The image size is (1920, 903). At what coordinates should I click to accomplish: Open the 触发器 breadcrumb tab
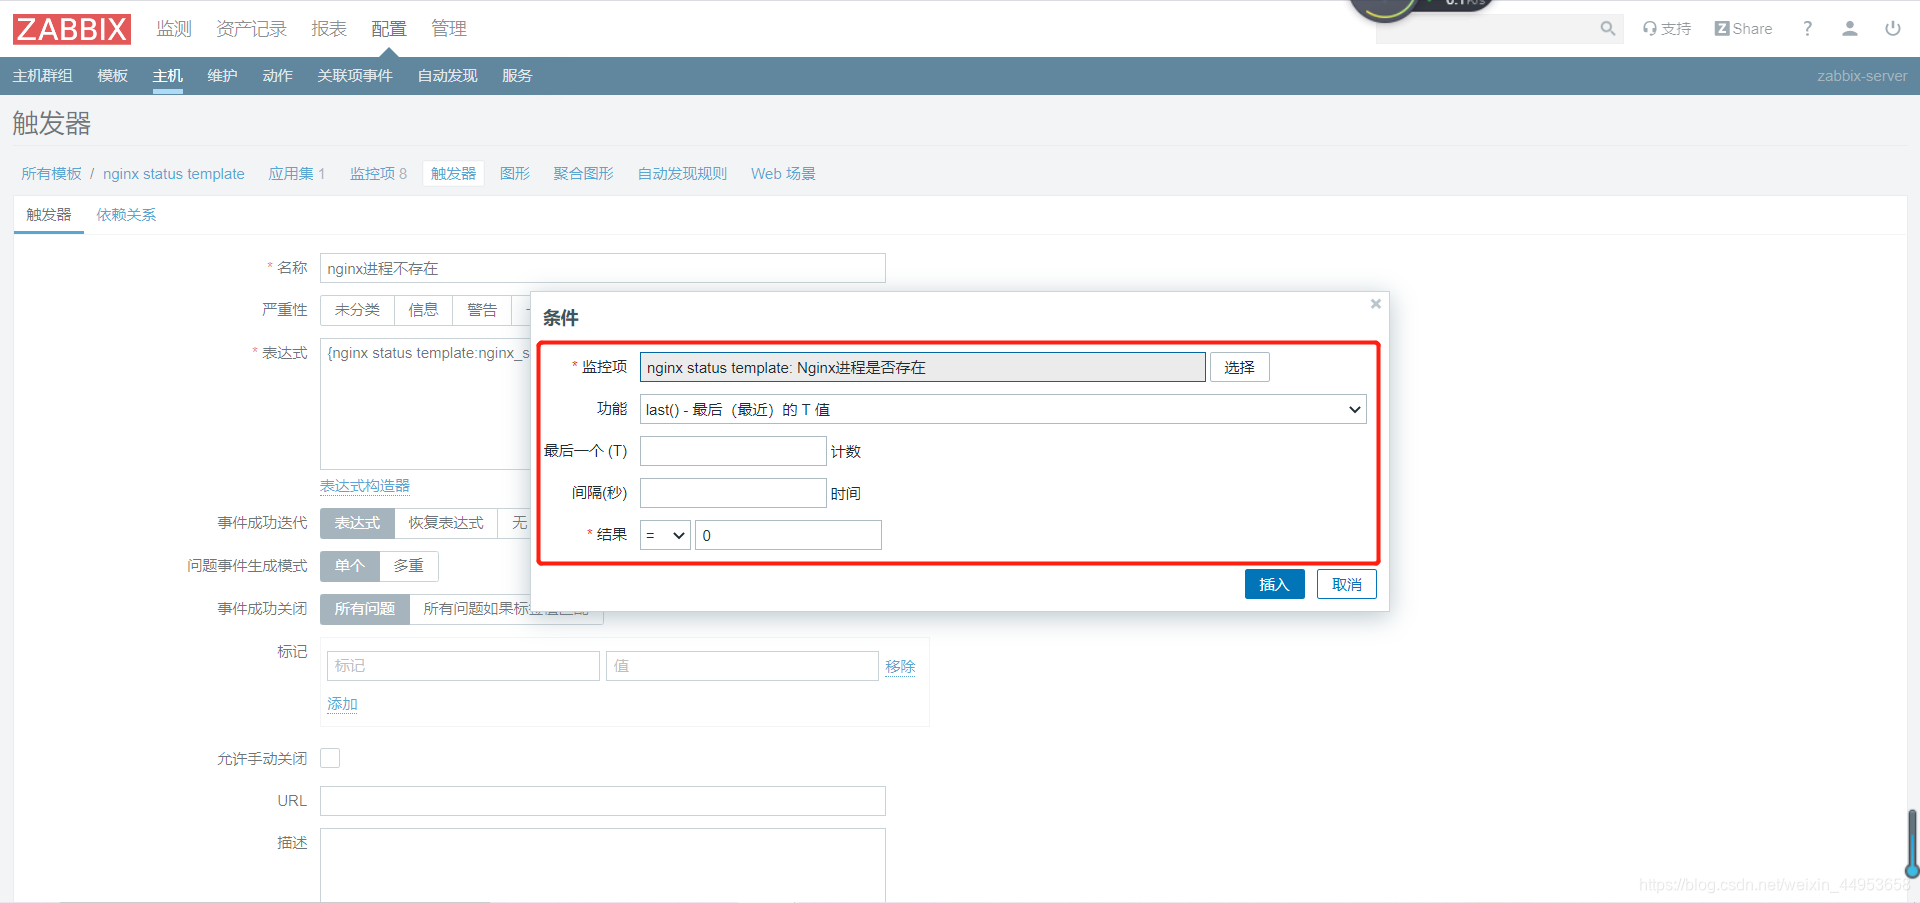coord(454,174)
